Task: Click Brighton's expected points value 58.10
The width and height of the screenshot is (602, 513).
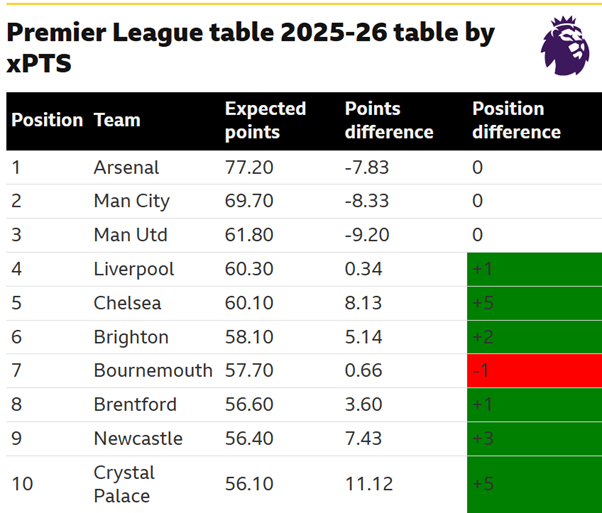Action: coord(249,337)
